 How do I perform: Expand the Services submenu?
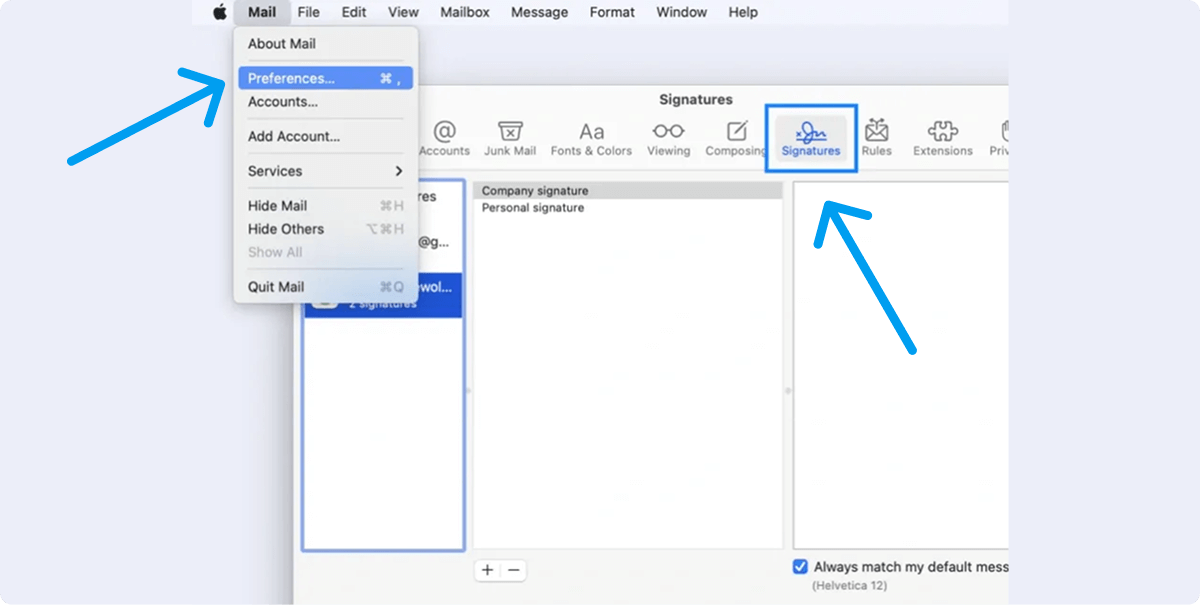pyautogui.click(x=275, y=171)
